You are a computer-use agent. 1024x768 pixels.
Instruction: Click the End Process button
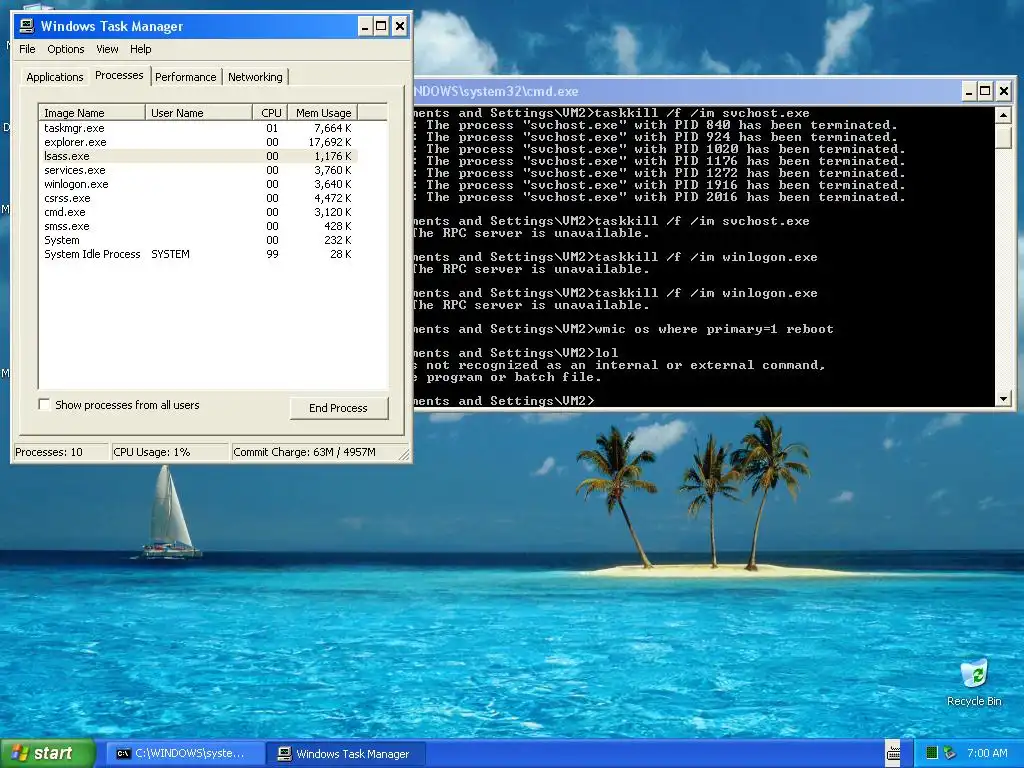point(338,408)
